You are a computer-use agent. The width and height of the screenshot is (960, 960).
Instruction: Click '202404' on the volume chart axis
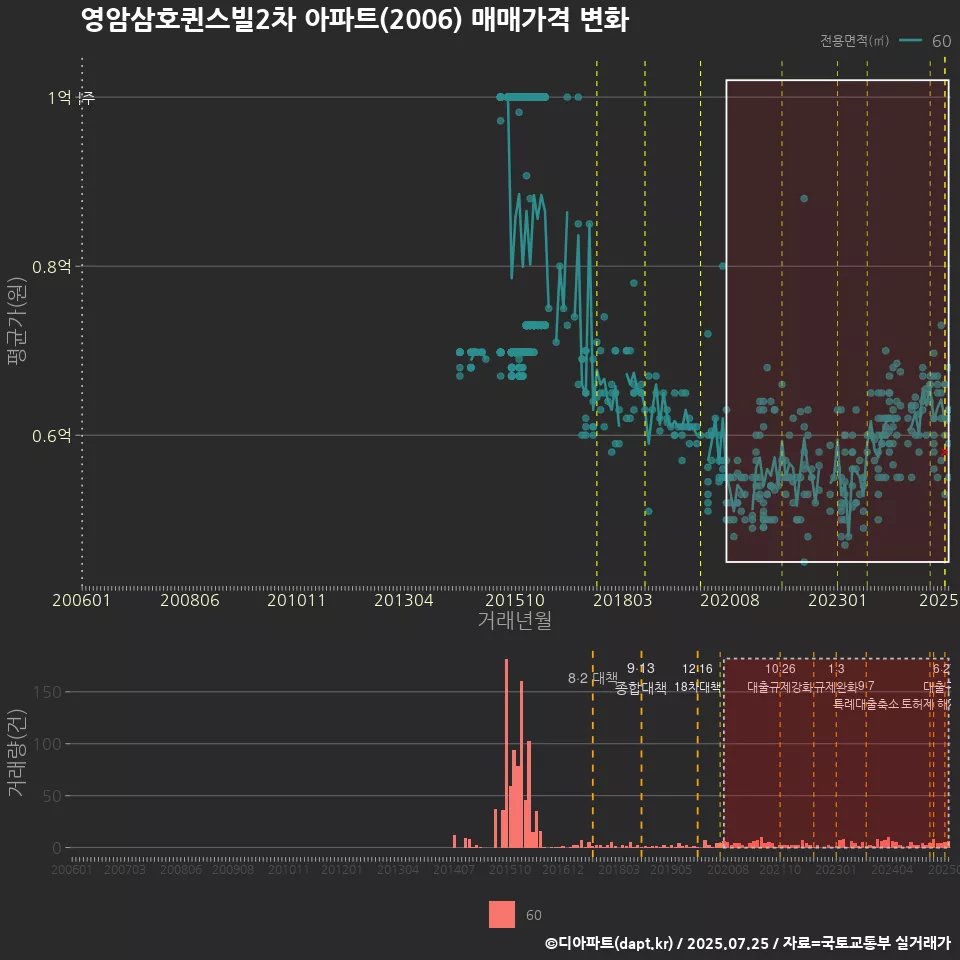[892, 869]
